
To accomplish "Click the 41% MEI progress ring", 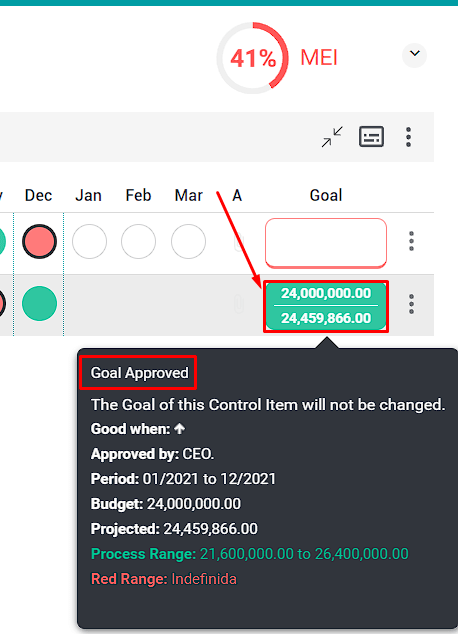I will 253,58.
